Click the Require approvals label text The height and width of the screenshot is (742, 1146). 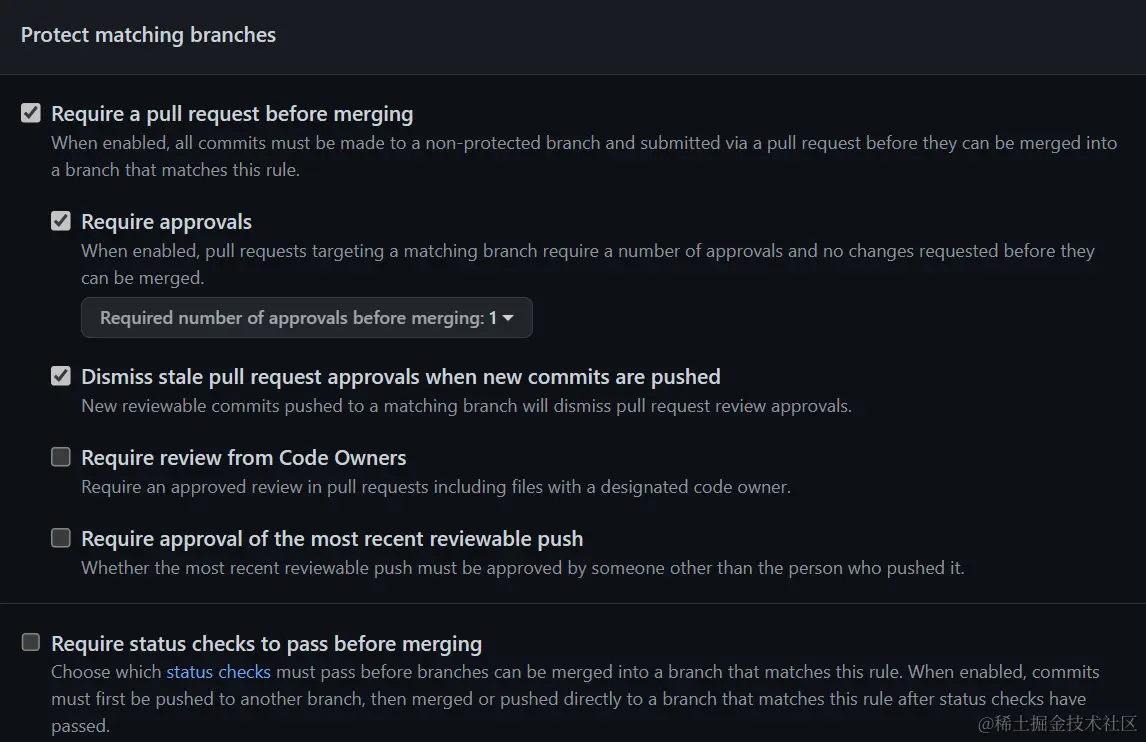point(166,222)
